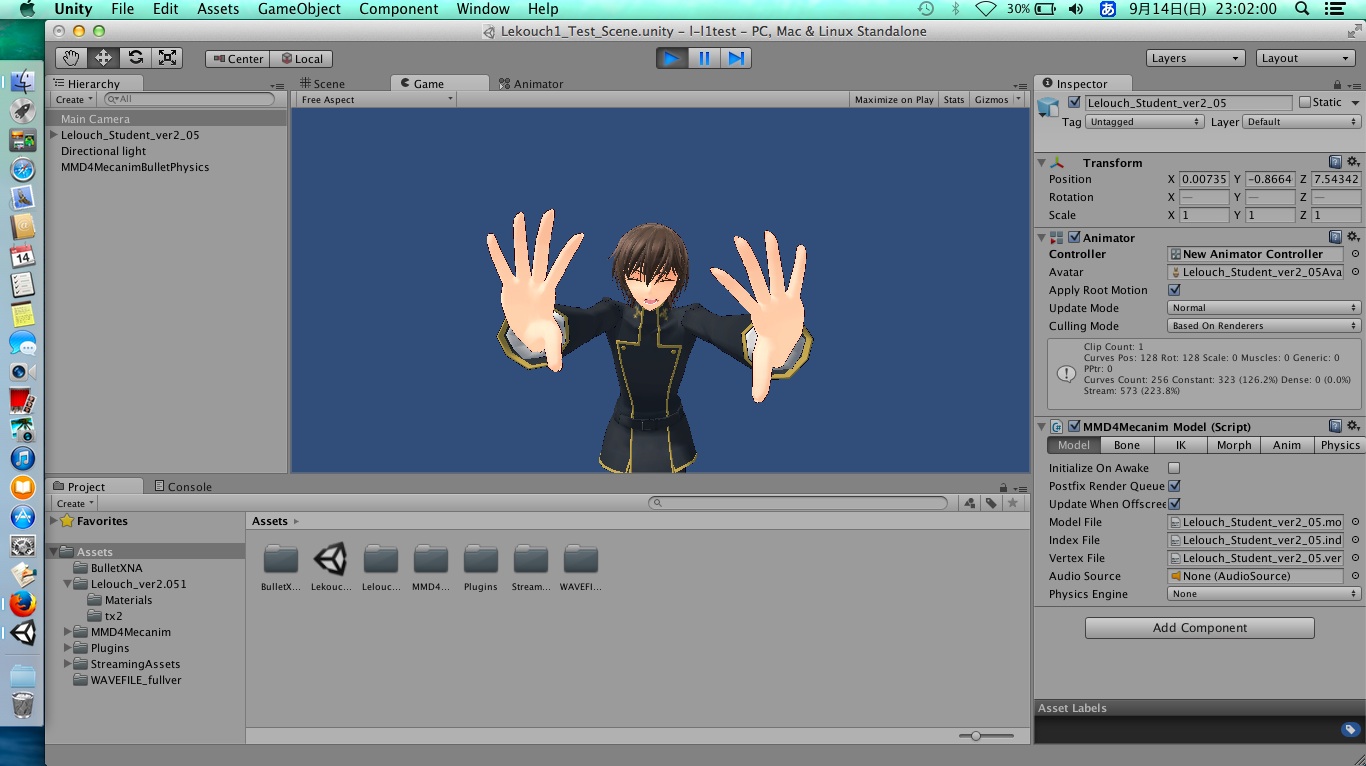This screenshot has width=1366, height=766.
Task: Enable Initialize On Awake checkbox
Action: [x=1174, y=468]
